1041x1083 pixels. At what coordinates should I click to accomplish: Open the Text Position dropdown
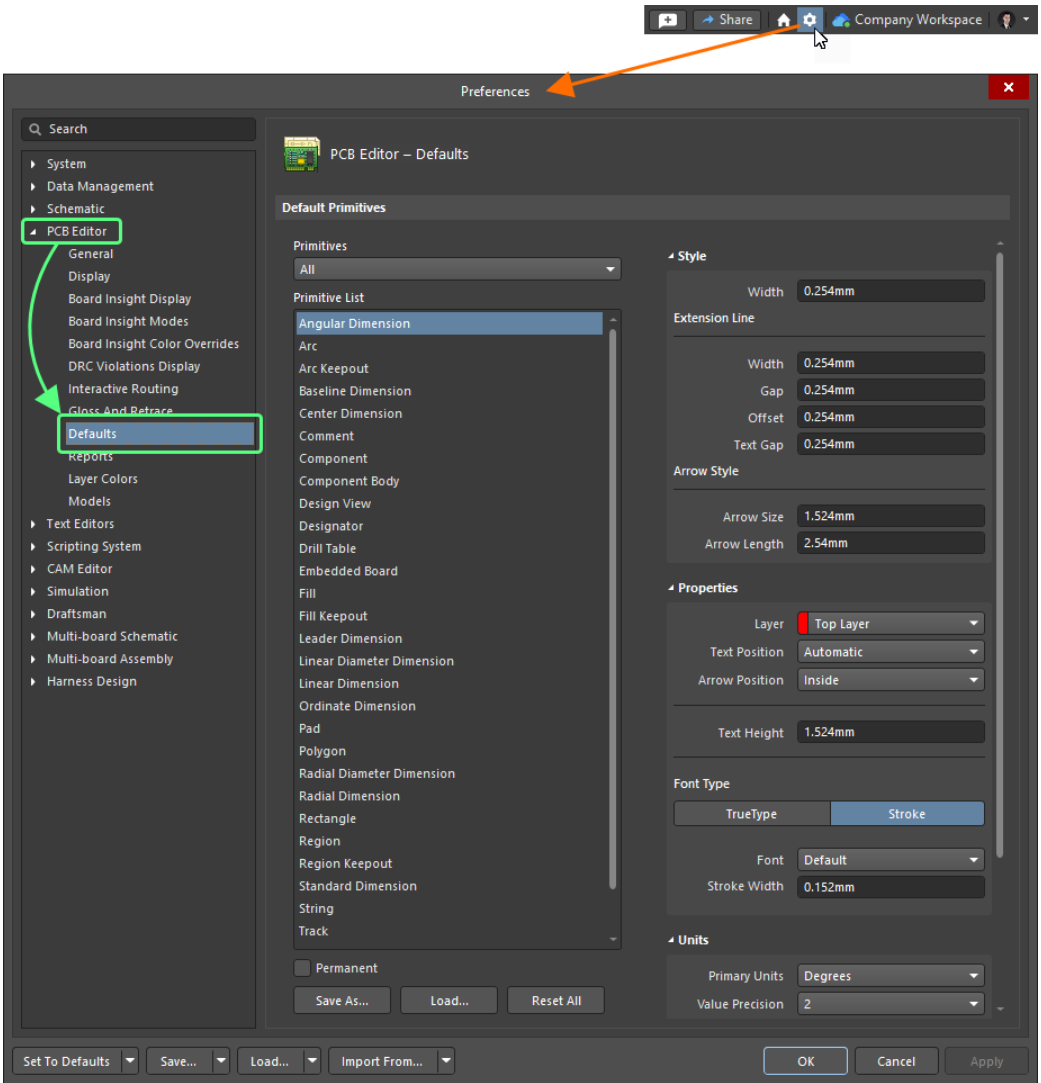(x=891, y=652)
